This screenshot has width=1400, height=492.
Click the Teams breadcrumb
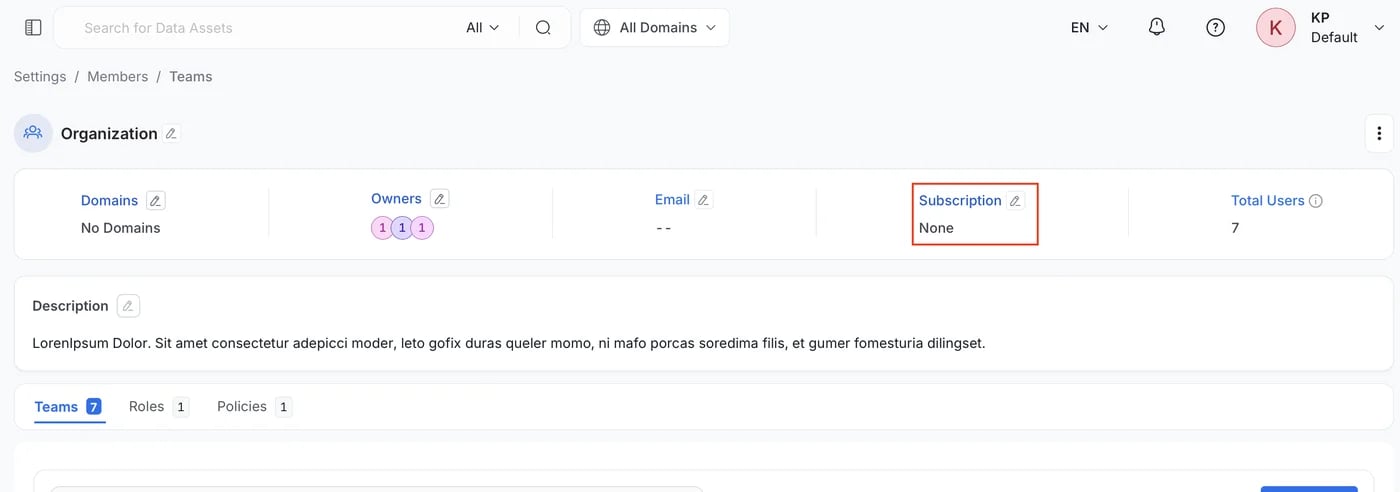coord(190,77)
